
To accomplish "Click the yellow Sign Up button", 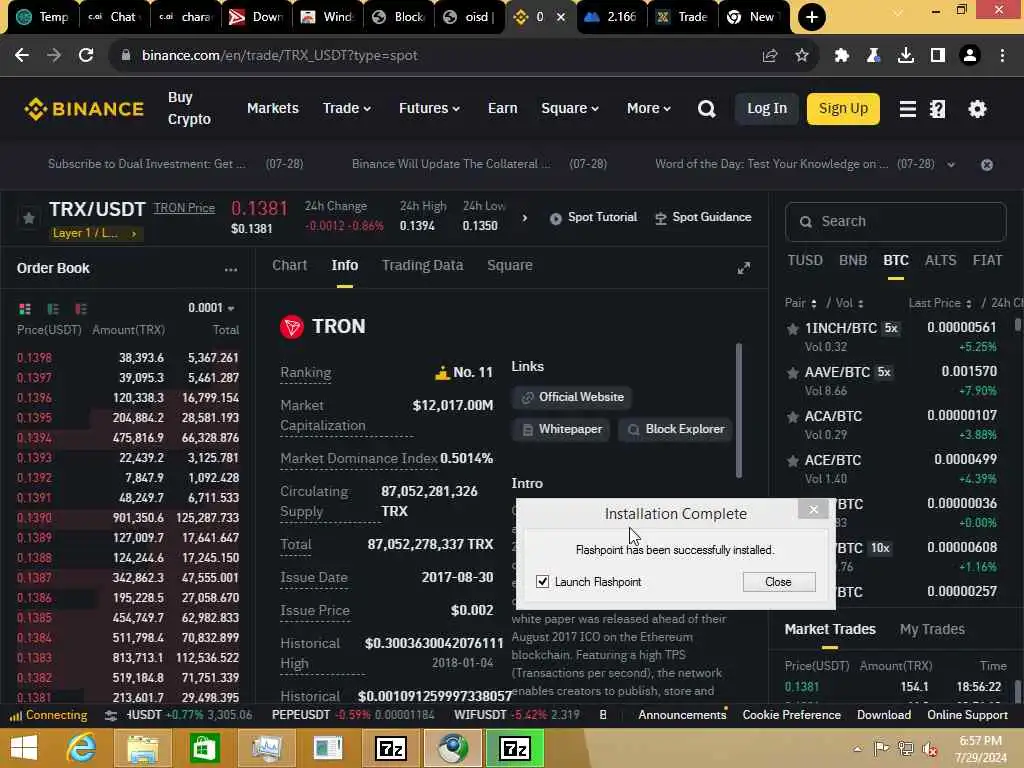I will point(843,108).
